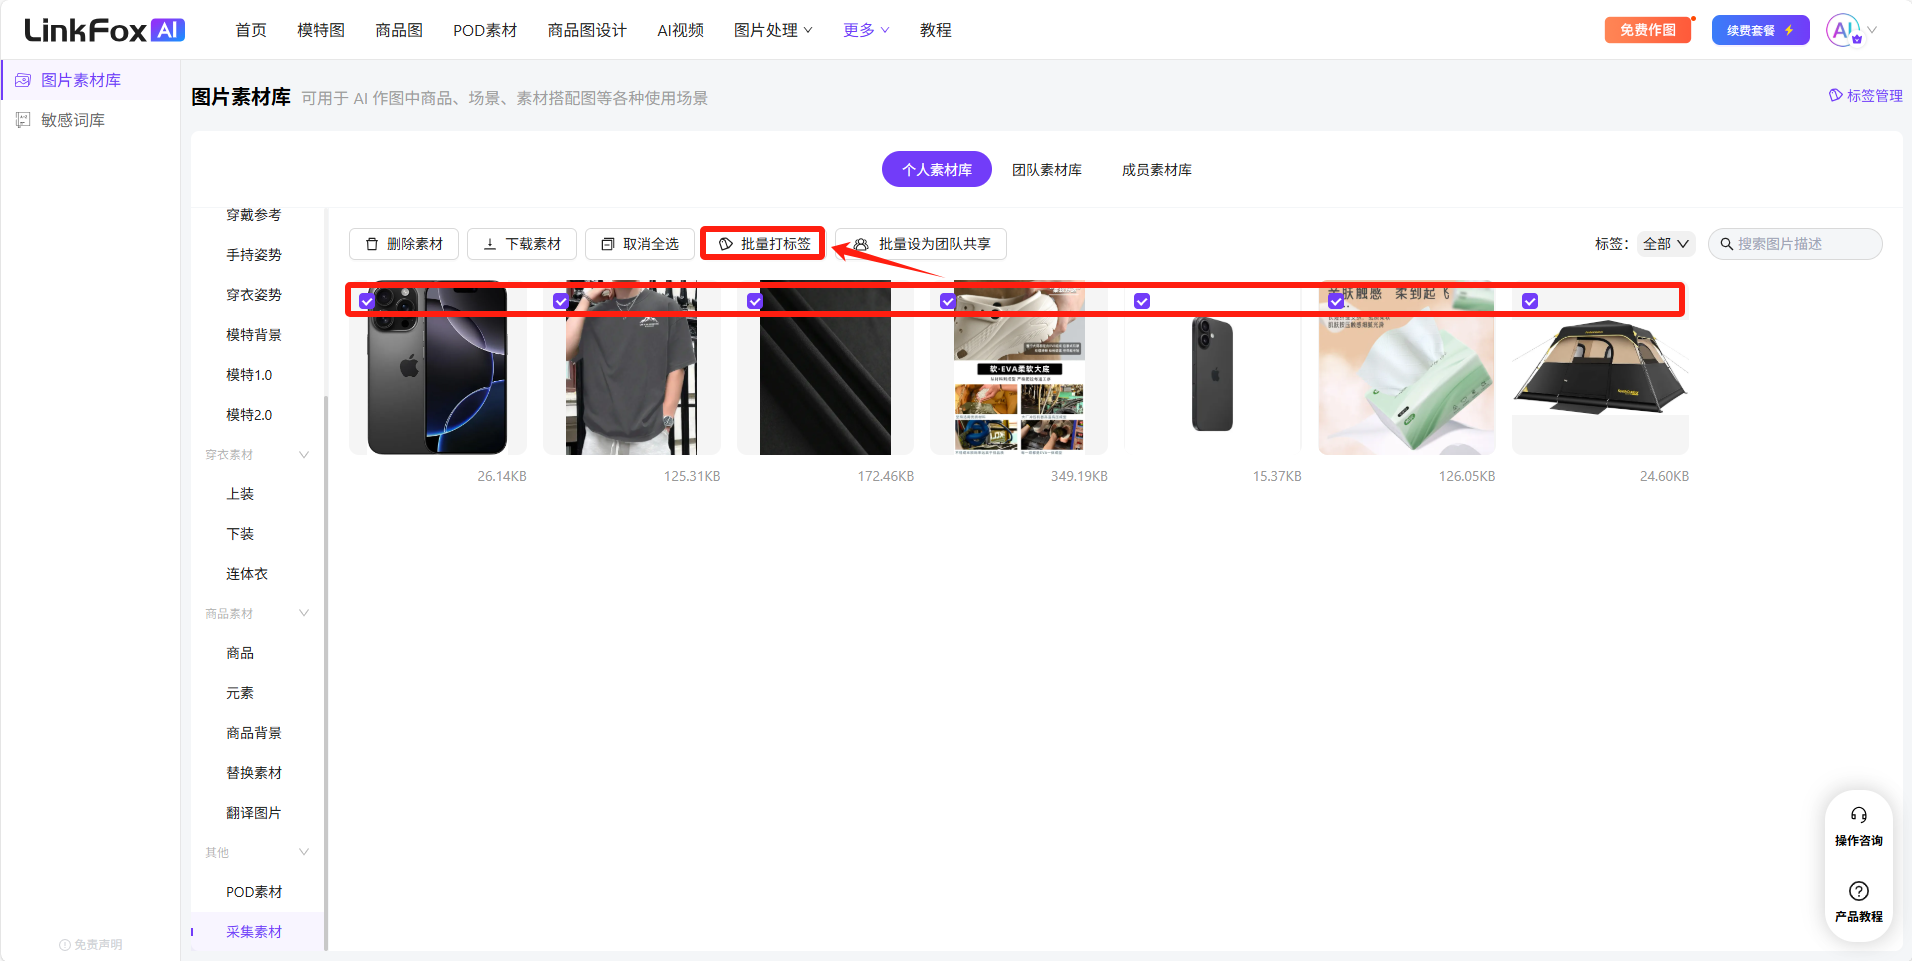Viewport: 1912px width, 961px height.
Task: Select 替换素材 category
Action: pyautogui.click(x=254, y=773)
